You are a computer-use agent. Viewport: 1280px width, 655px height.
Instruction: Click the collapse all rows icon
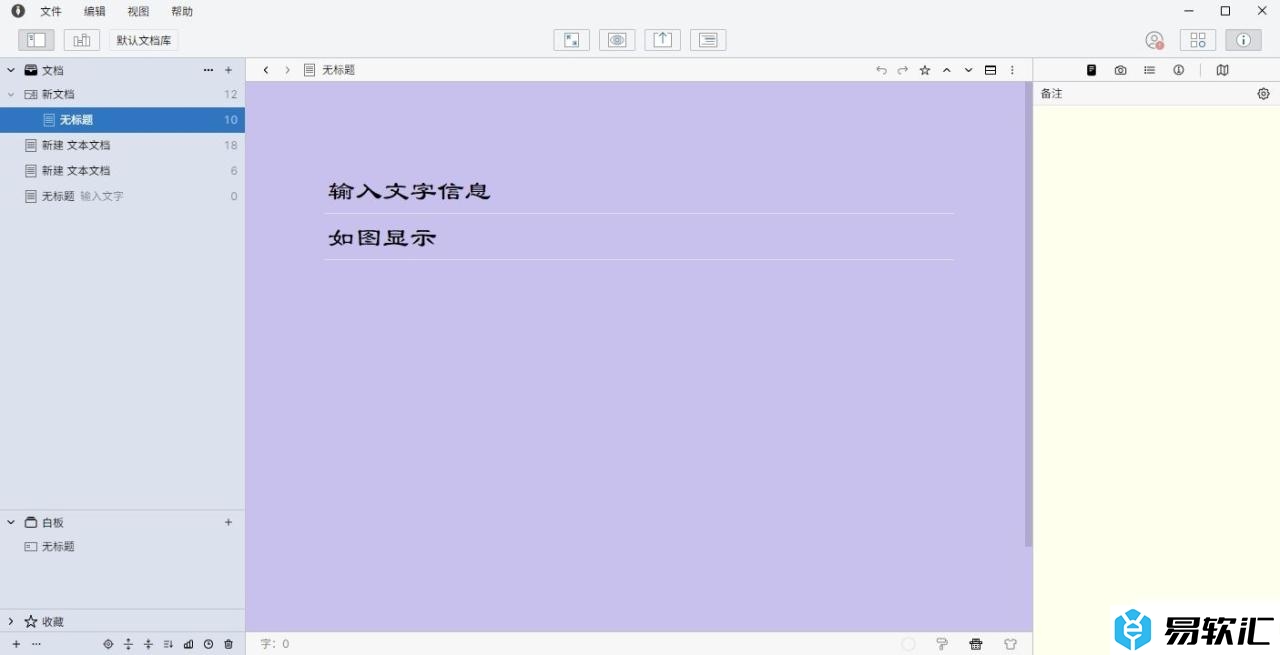tap(148, 644)
